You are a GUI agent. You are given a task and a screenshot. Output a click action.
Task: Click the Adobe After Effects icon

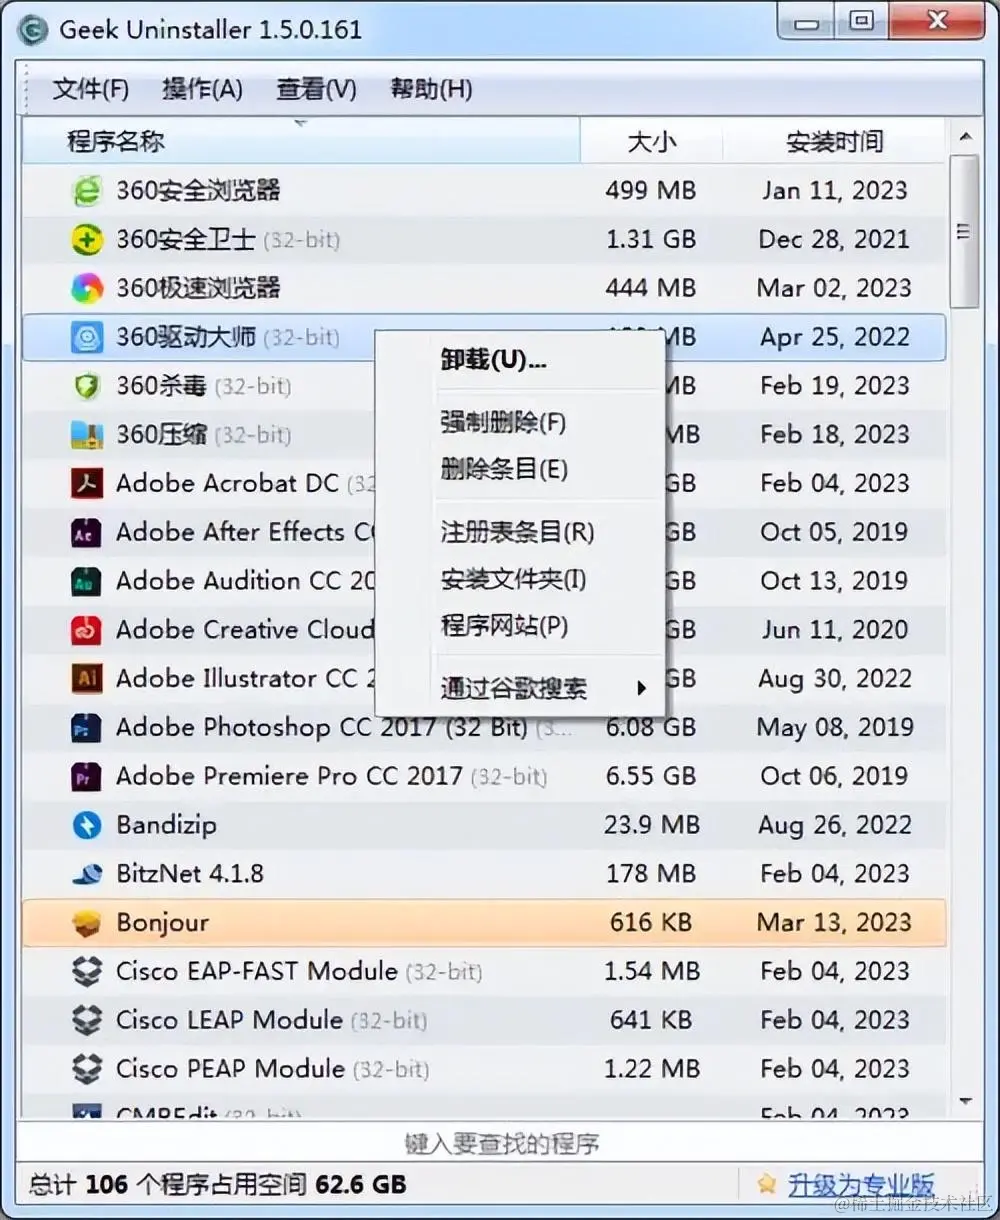pyautogui.click(x=87, y=532)
